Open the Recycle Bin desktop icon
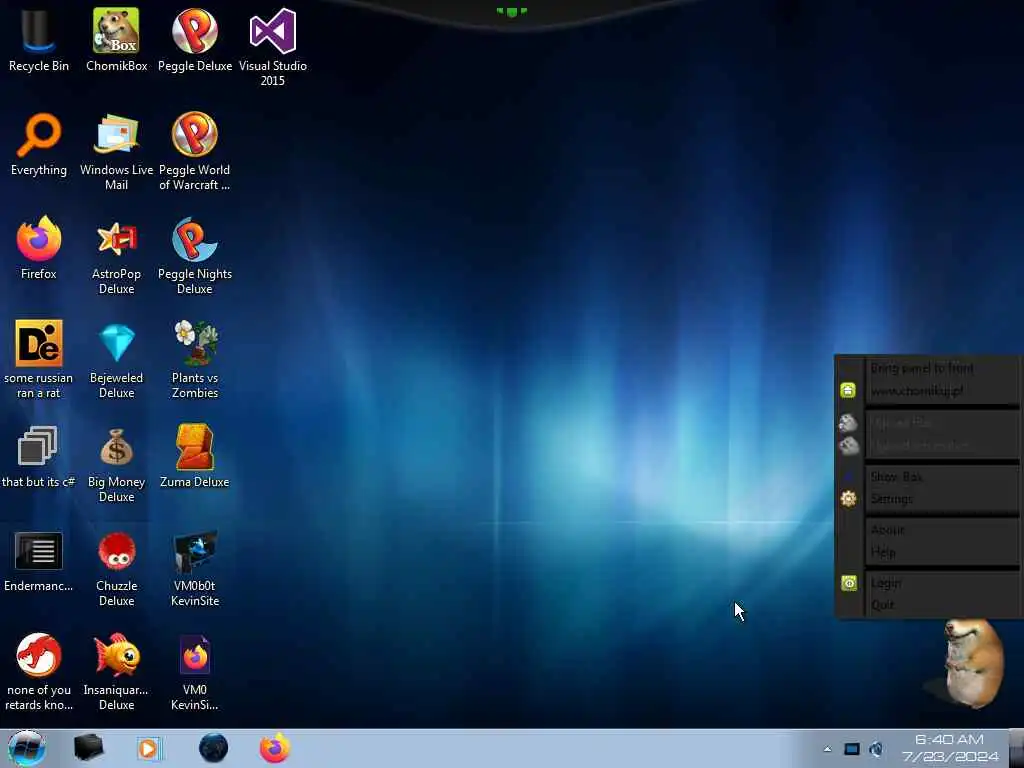 39,40
